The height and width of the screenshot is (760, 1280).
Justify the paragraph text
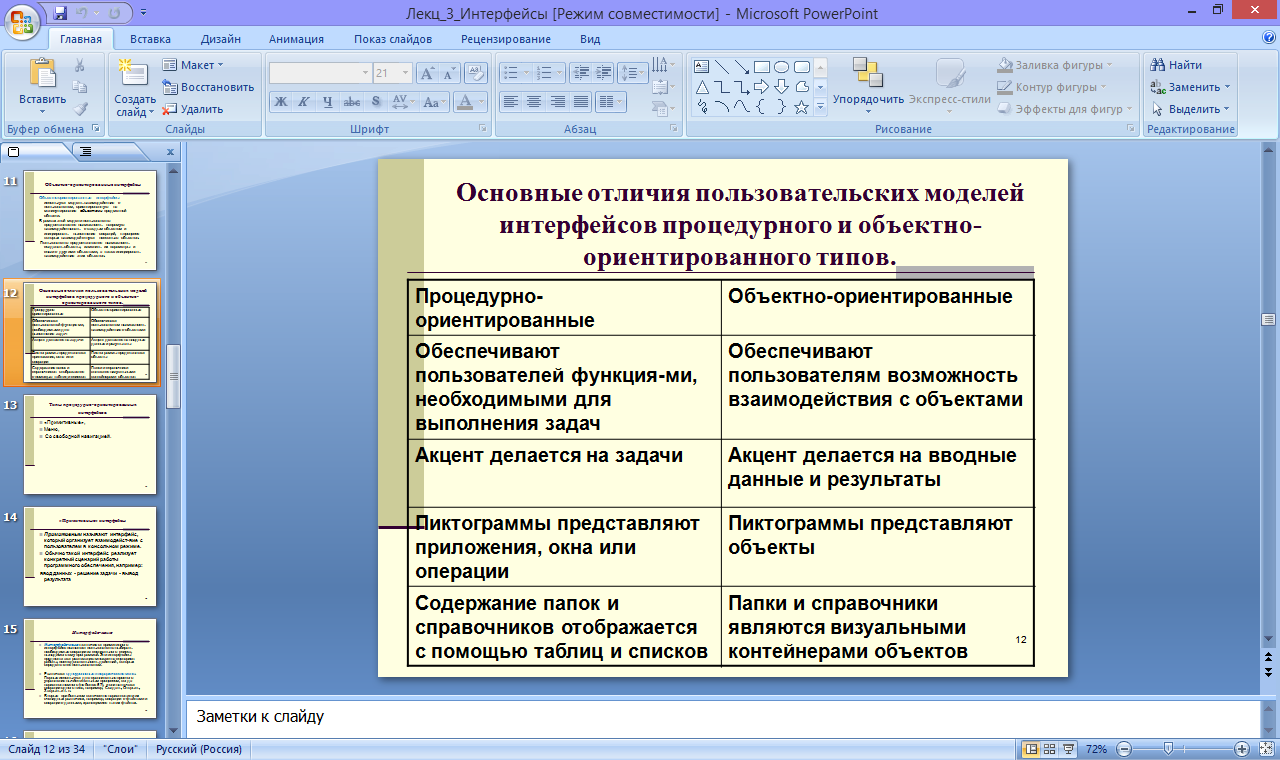(x=580, y=101)
